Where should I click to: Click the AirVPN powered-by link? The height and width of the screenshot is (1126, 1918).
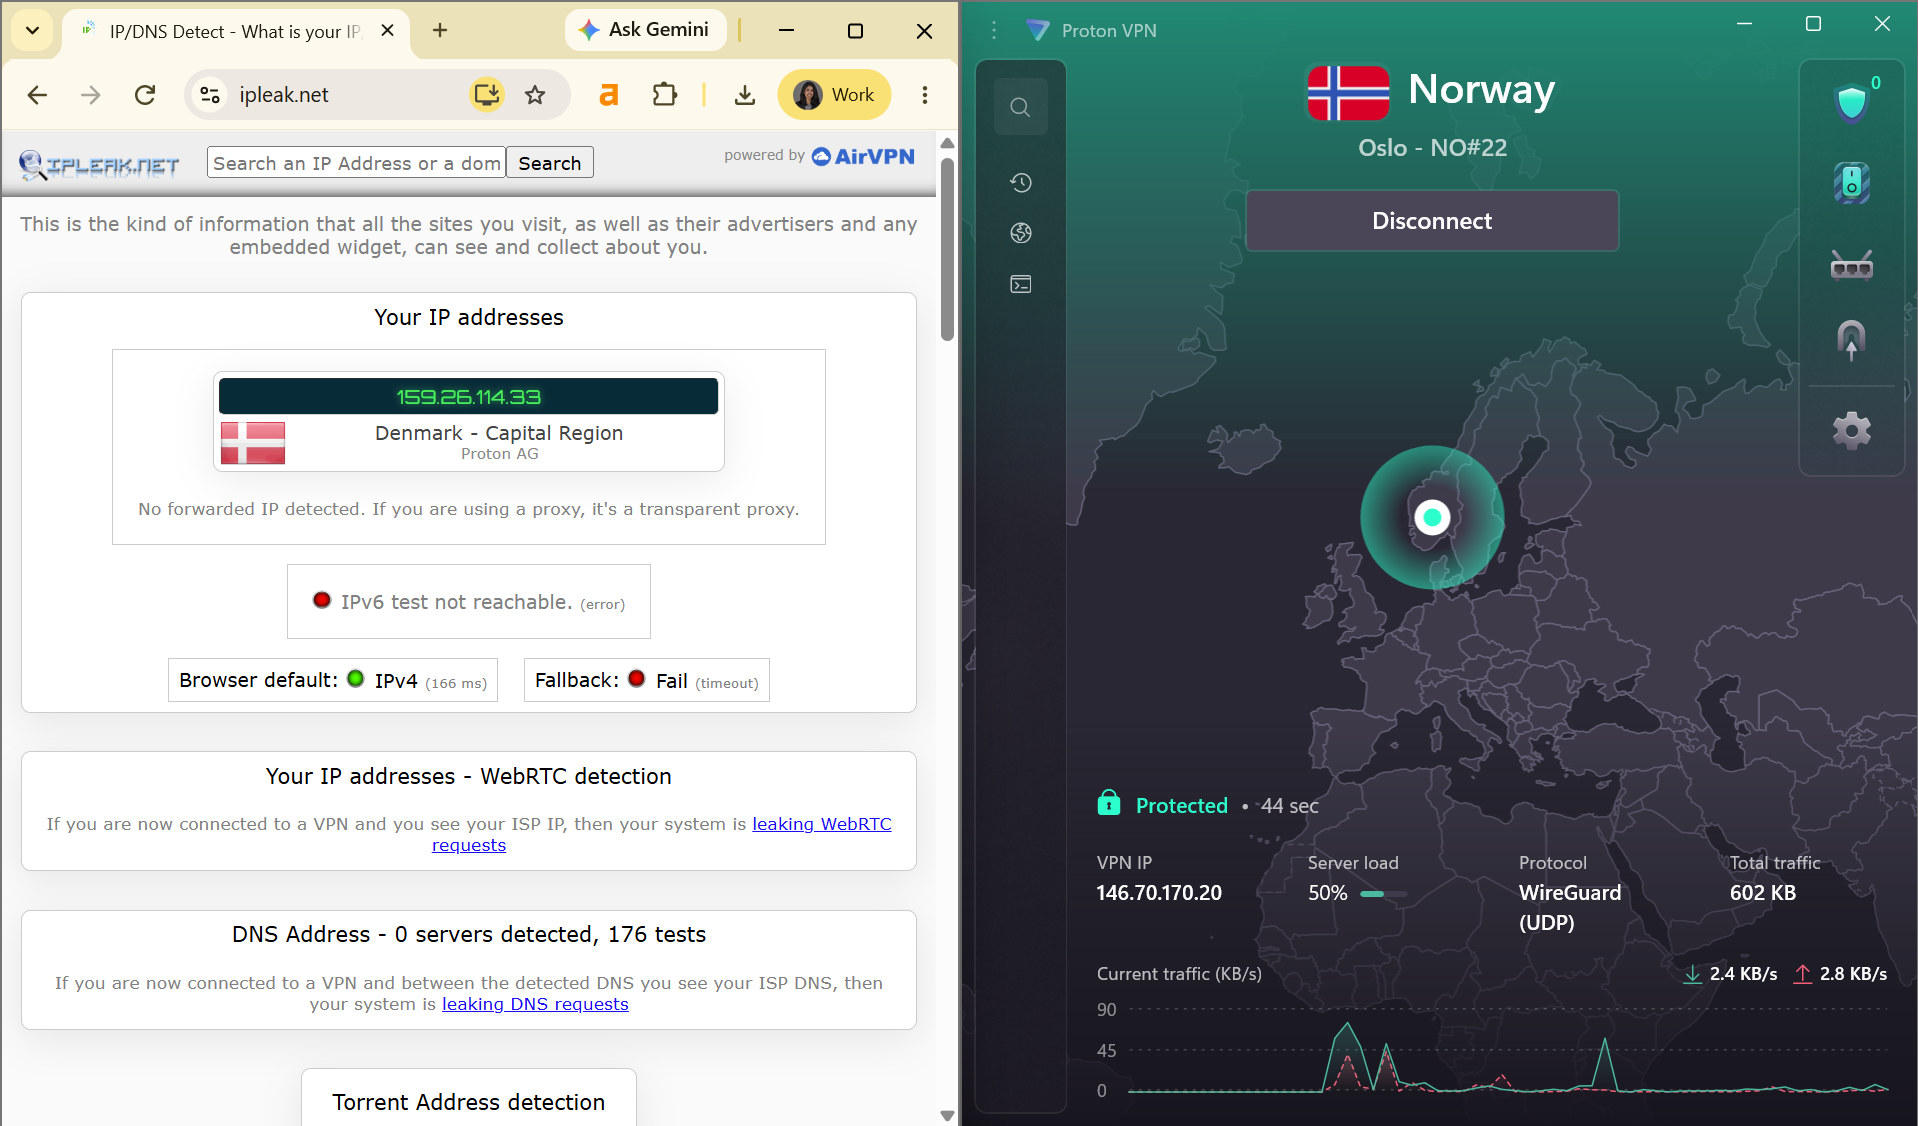click(863, 156)
